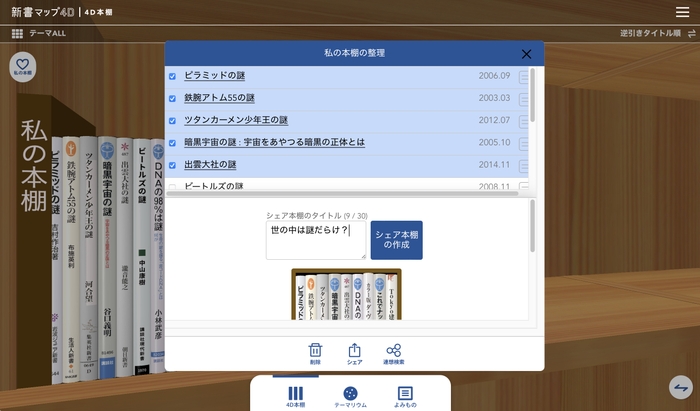Open the ツタンカーメン少年王の謎 title link
This screenshot has height=411, width=700.
tap(235, 120)
